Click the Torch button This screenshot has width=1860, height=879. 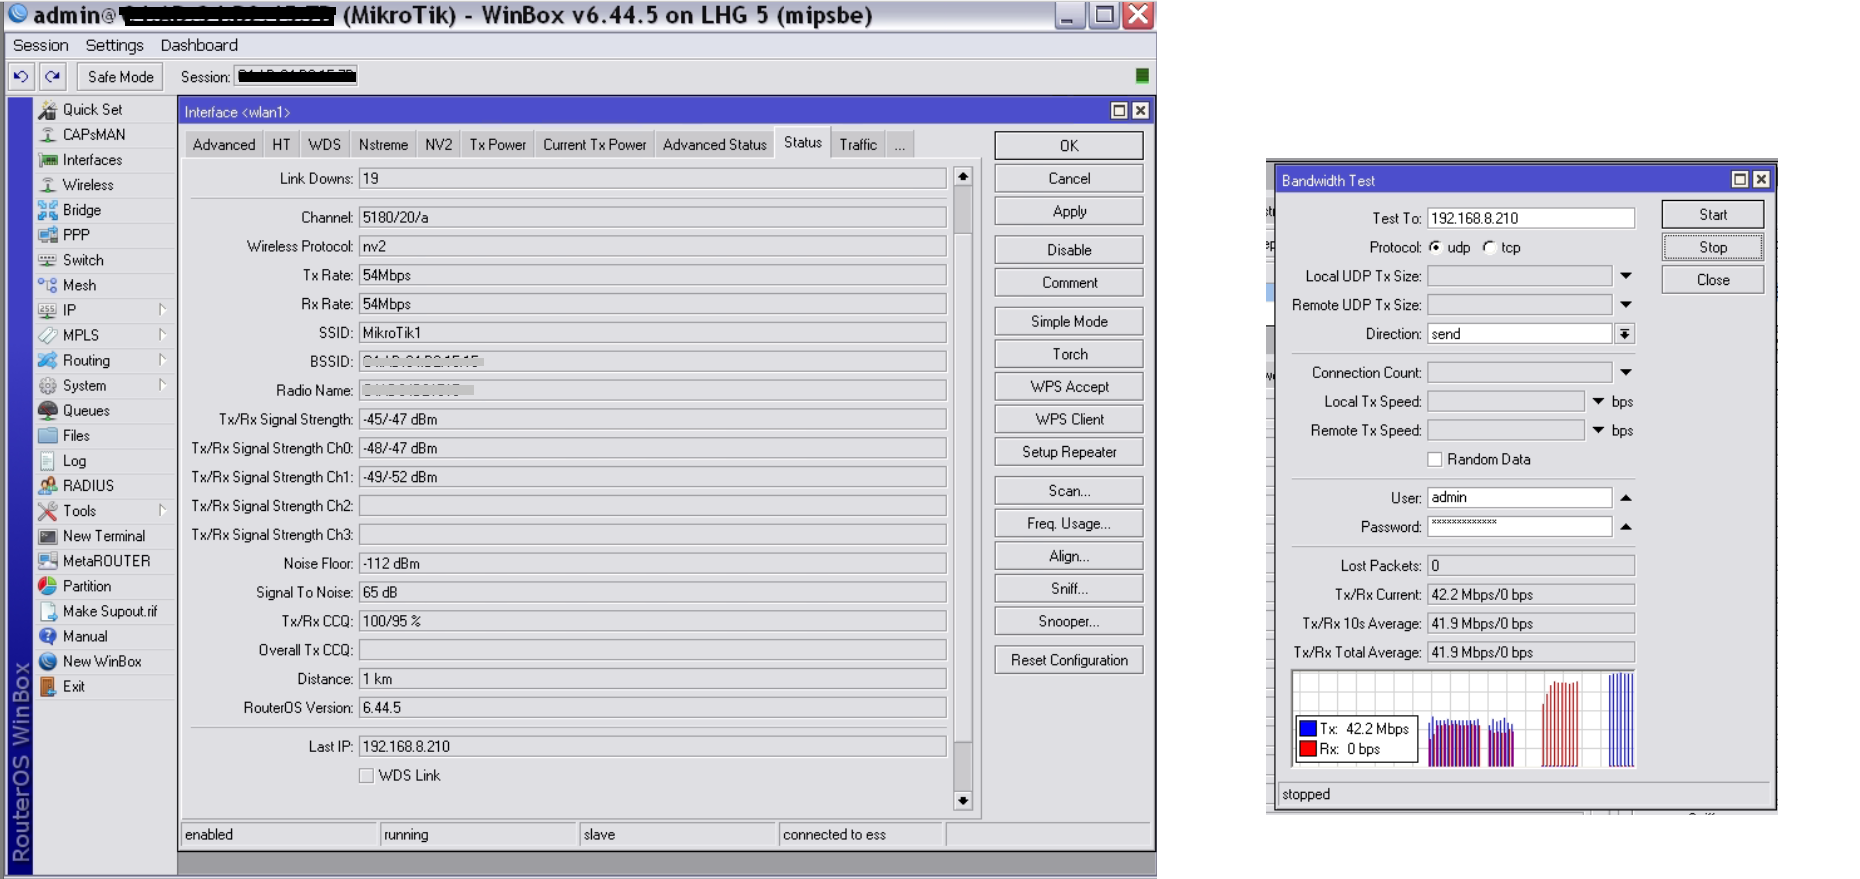pos(1069,354)
